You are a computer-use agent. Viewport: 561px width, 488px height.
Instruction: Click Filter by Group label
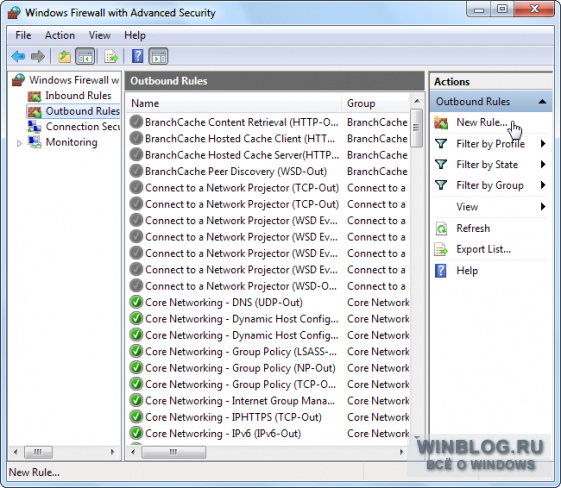pos(490,185)
